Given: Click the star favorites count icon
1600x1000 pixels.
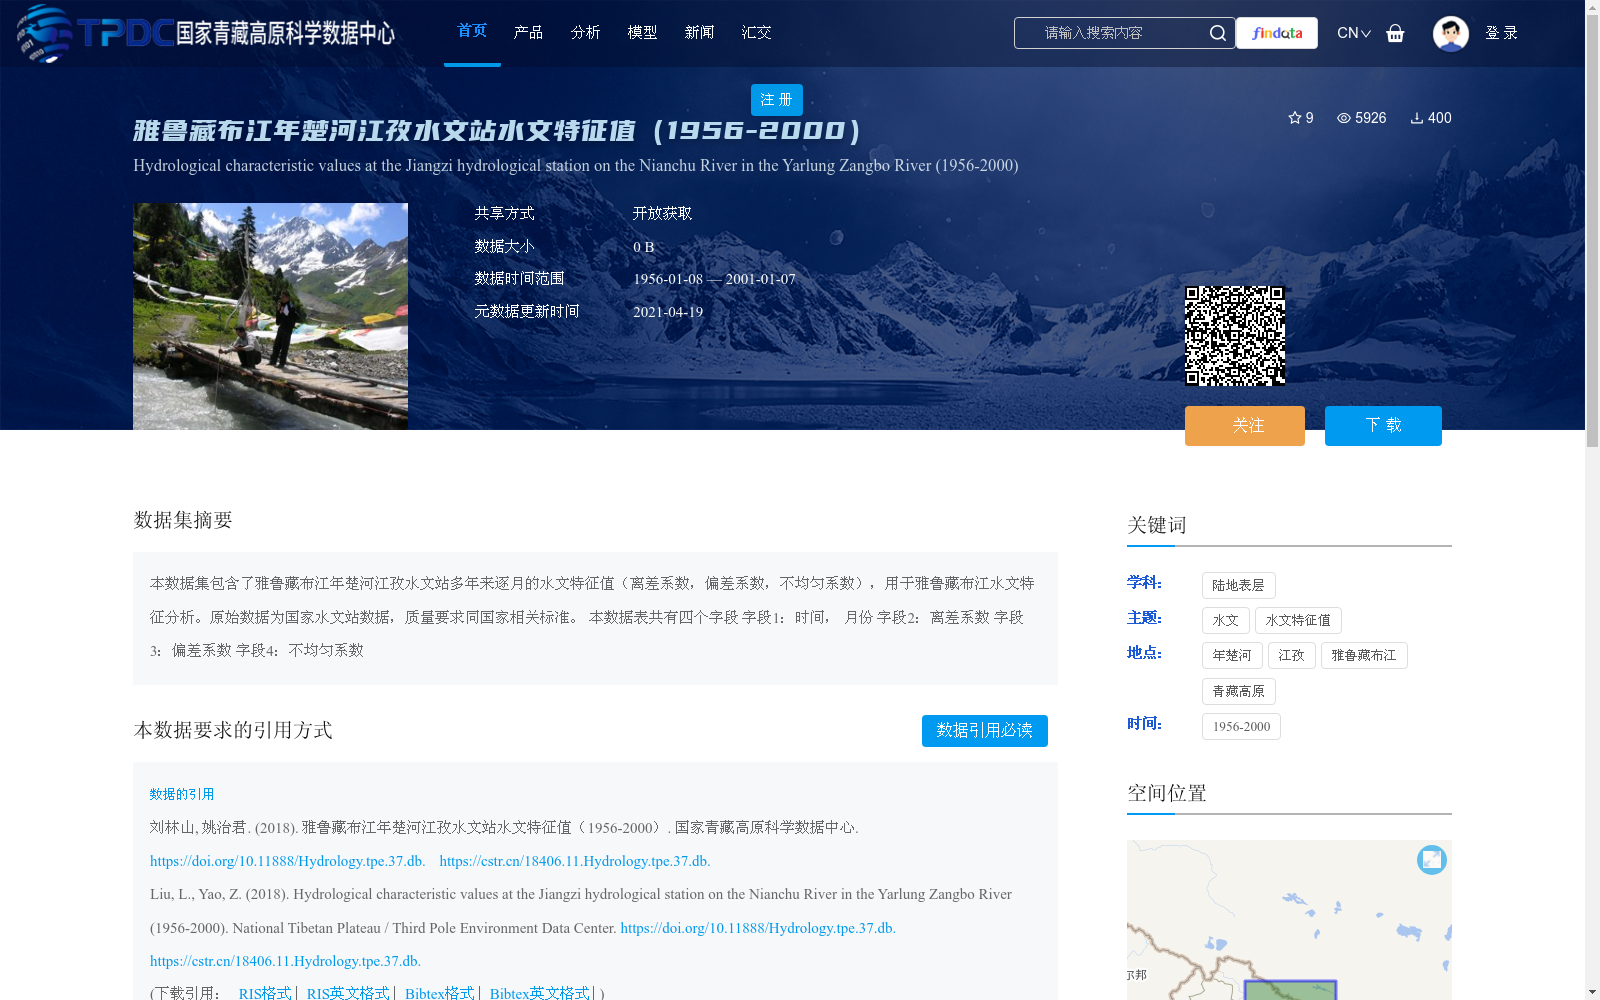Looking at the screenshot, I should tap(1294, 118).
